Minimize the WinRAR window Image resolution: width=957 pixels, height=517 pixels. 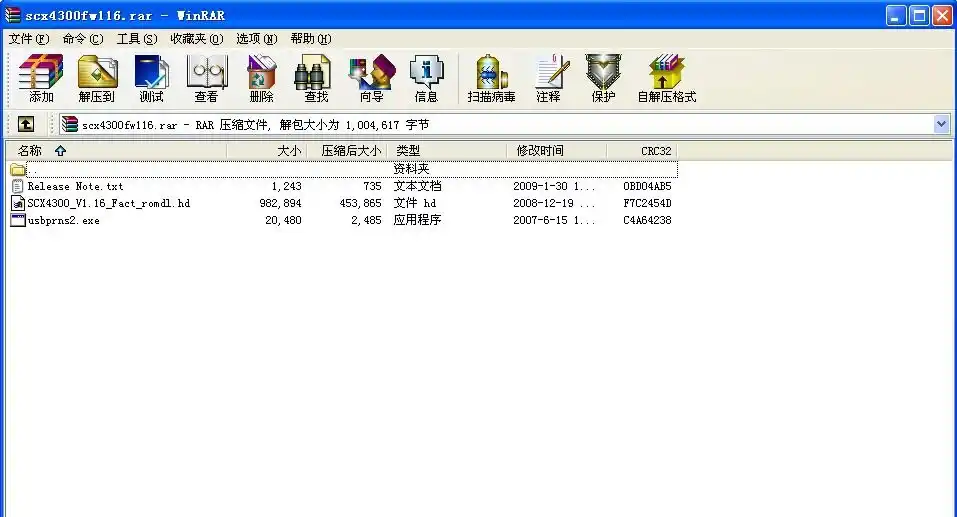(x=895, y=15)
